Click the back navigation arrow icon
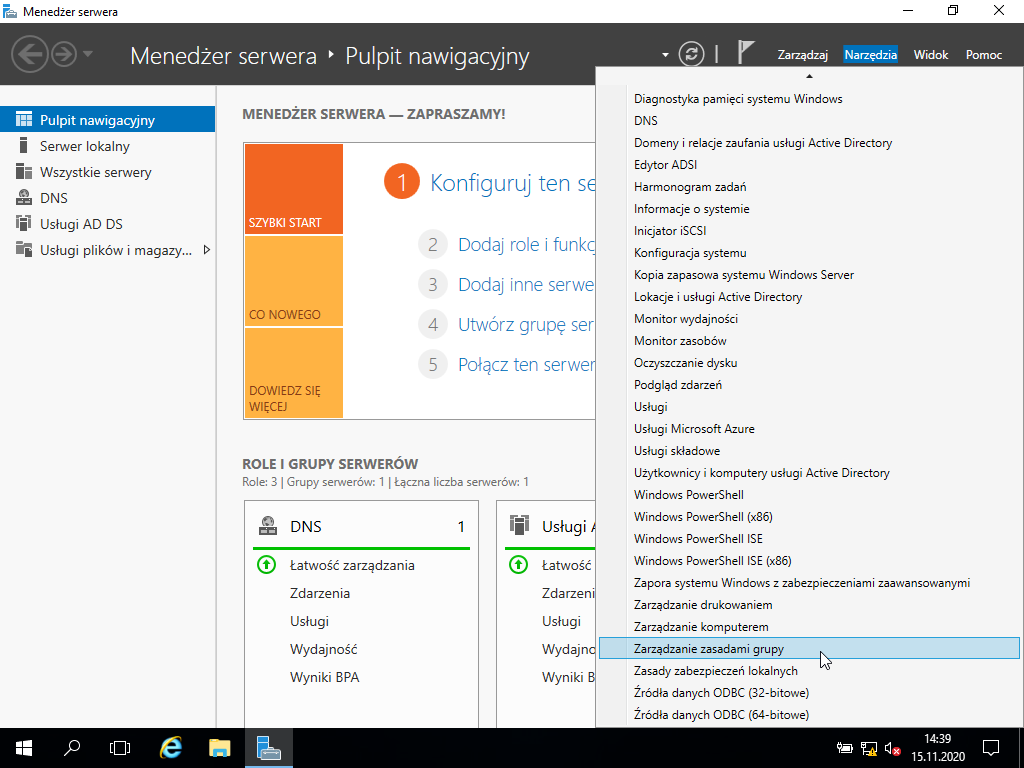 30,54
